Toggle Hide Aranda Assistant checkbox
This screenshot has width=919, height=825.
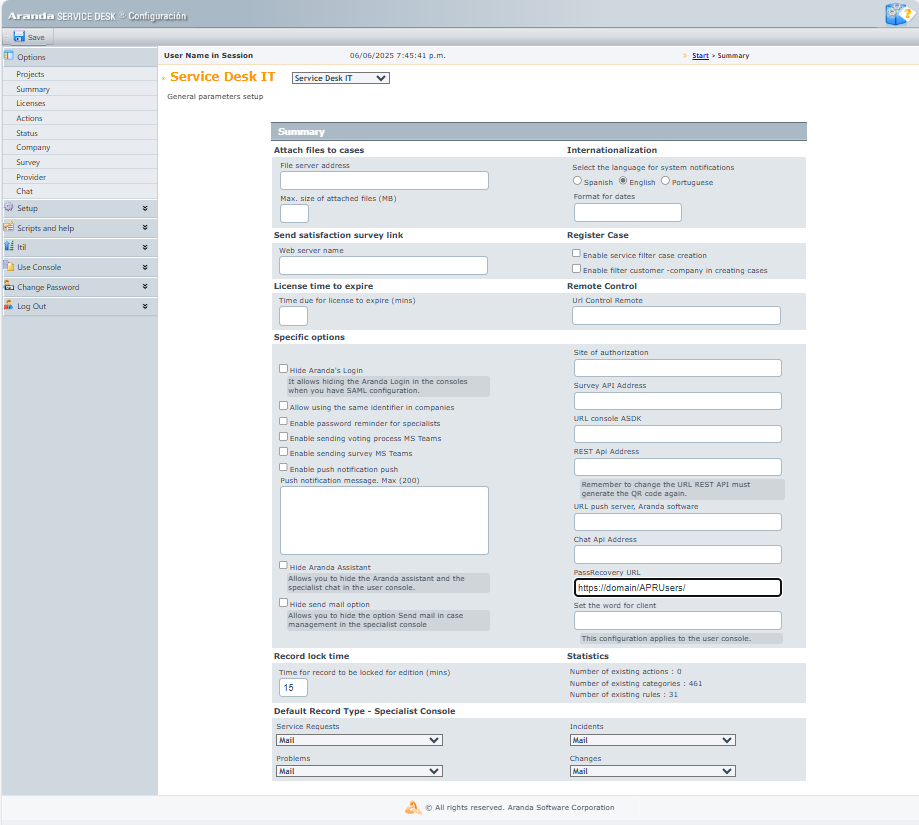[284, 566]
